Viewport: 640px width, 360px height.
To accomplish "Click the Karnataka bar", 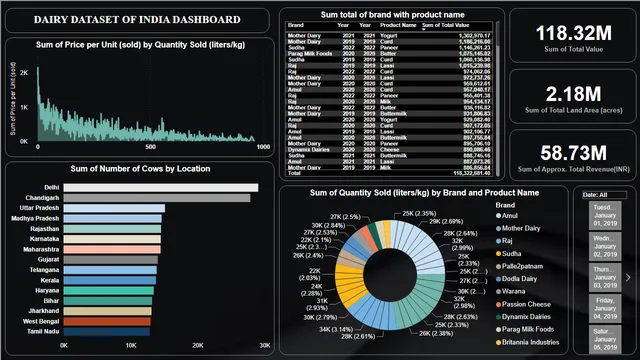I will [x=112, y=239].
